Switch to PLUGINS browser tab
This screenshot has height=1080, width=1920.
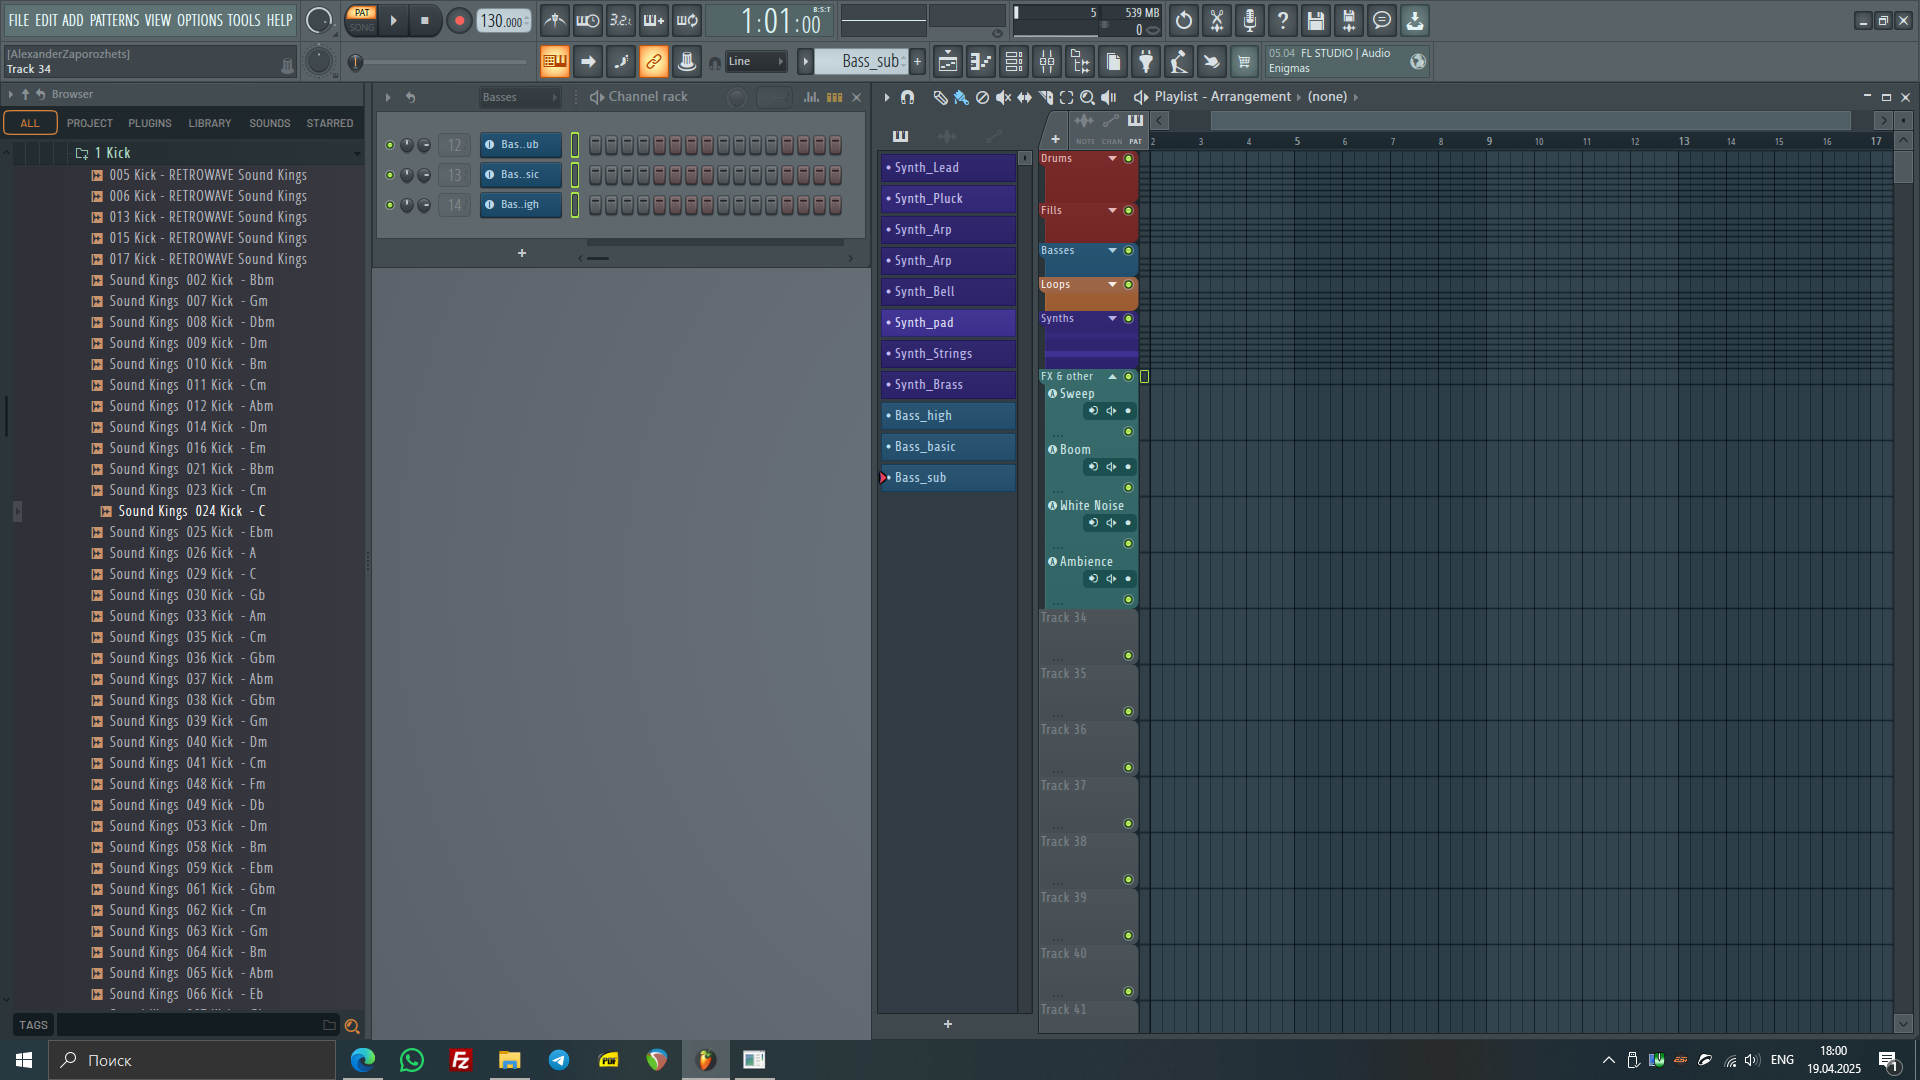[x=150, y=123]
